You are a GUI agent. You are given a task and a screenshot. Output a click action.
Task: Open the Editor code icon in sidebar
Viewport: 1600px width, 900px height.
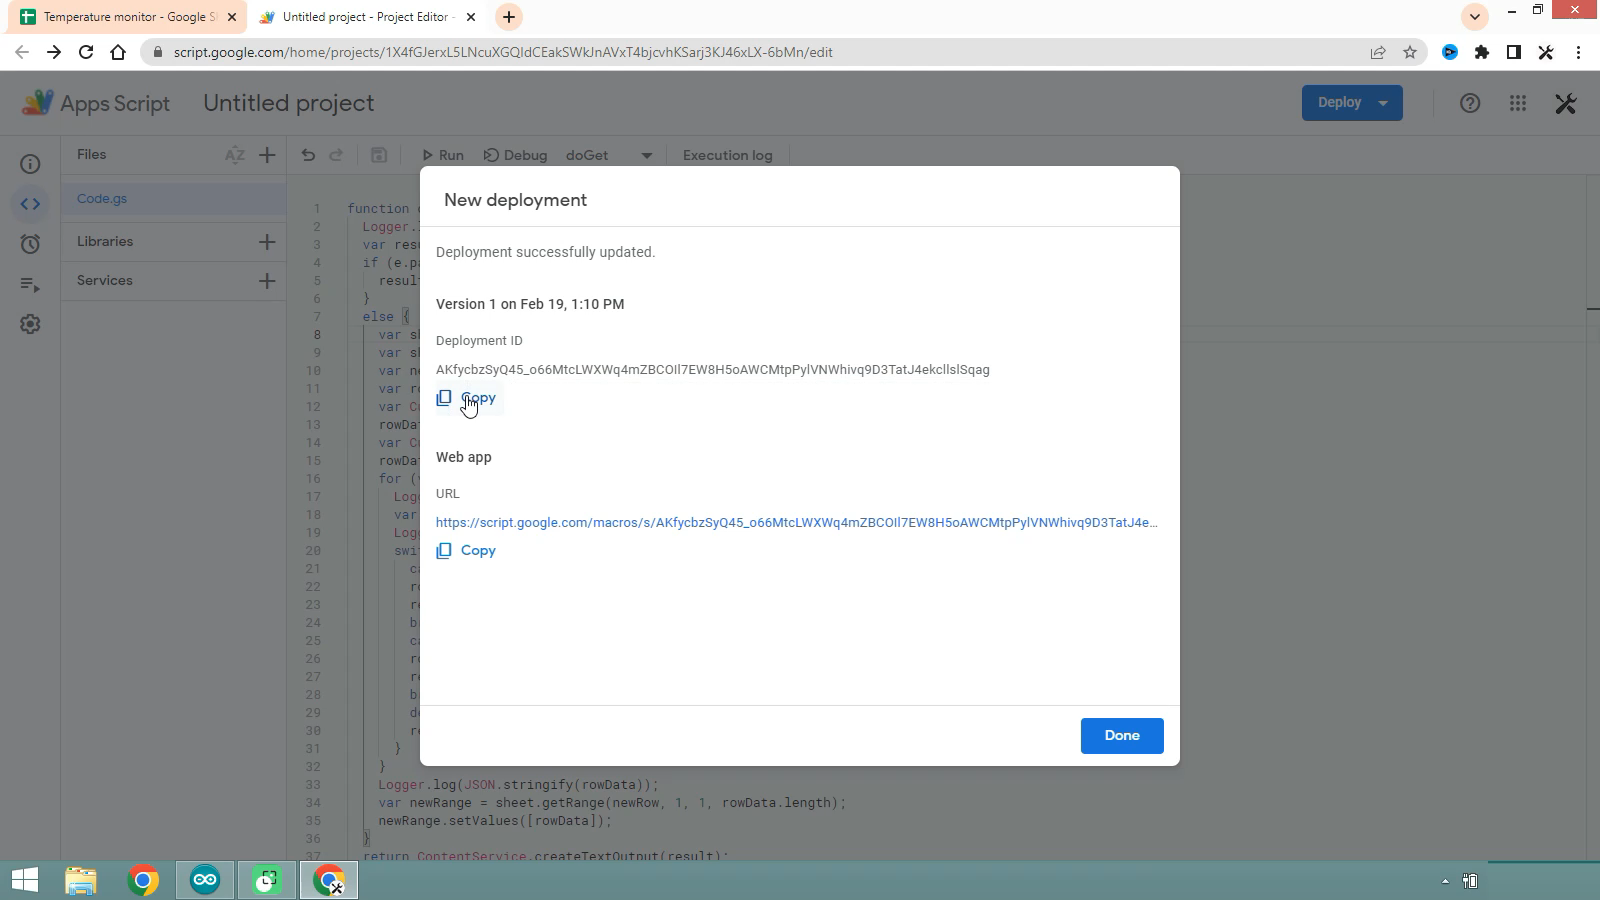(30, 204)
